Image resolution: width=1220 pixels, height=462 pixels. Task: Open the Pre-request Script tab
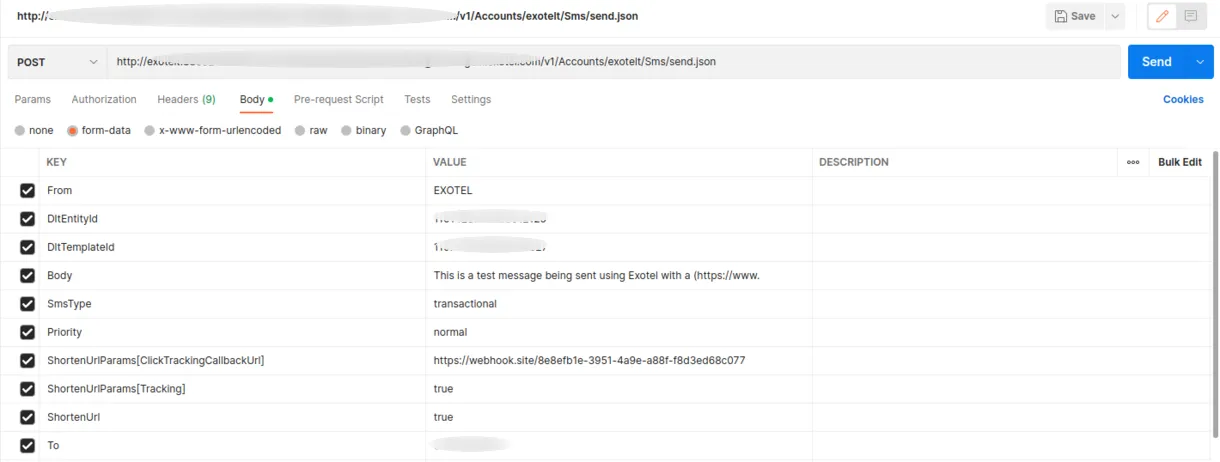pyautogui.click(x=339, y=100)
